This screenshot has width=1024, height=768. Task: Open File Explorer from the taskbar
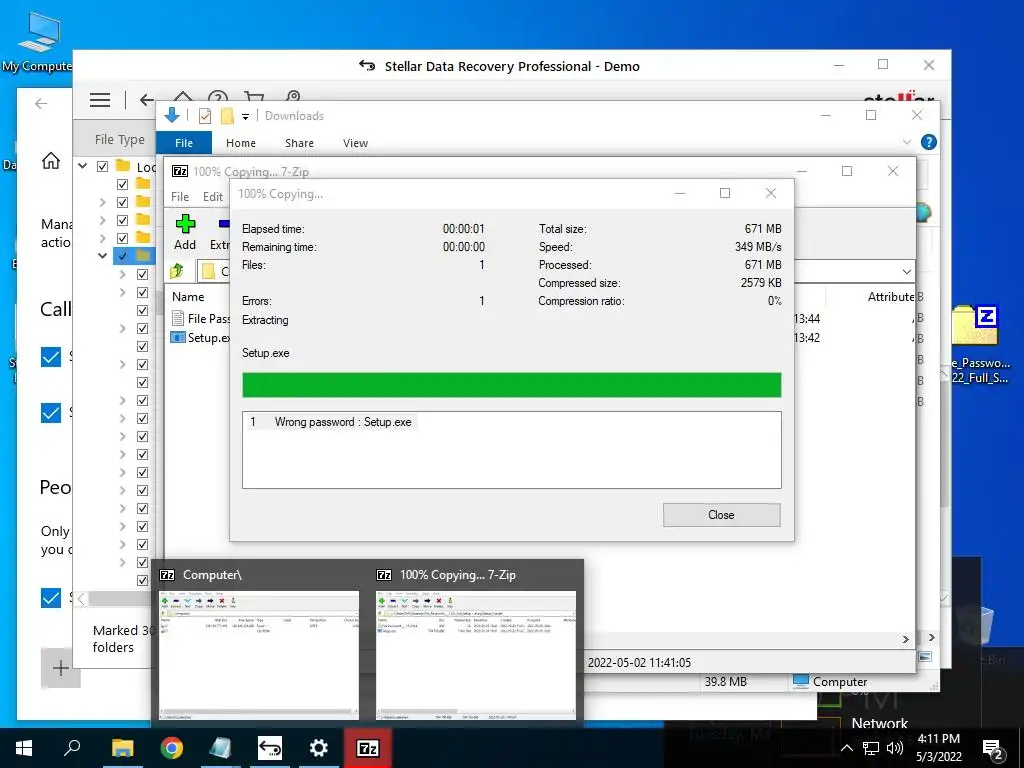tap(122, 748)
